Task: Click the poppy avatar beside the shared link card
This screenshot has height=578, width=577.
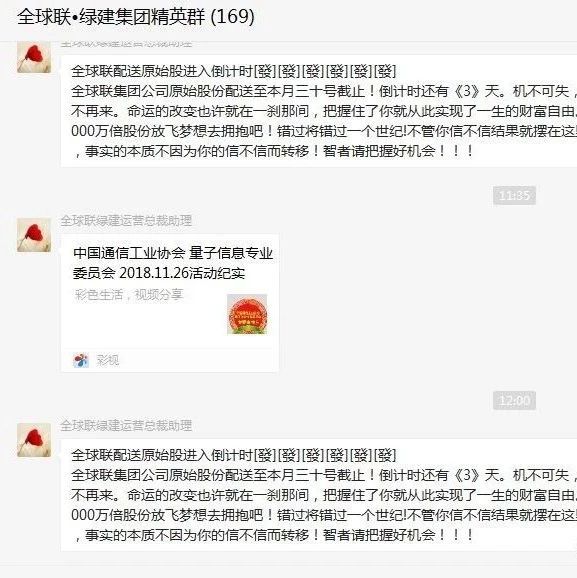Action: [x=34, y=235]
